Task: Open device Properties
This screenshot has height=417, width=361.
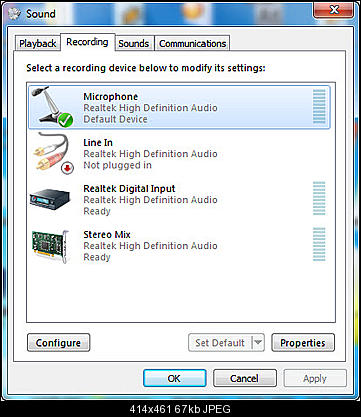Action: [x=303, y=343]
